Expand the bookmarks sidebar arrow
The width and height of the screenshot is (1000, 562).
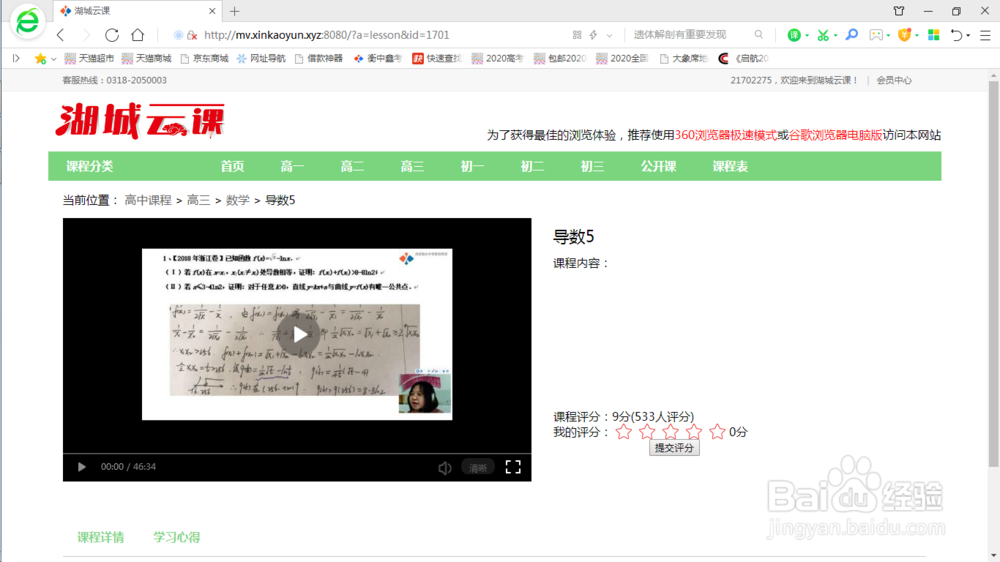16,58
